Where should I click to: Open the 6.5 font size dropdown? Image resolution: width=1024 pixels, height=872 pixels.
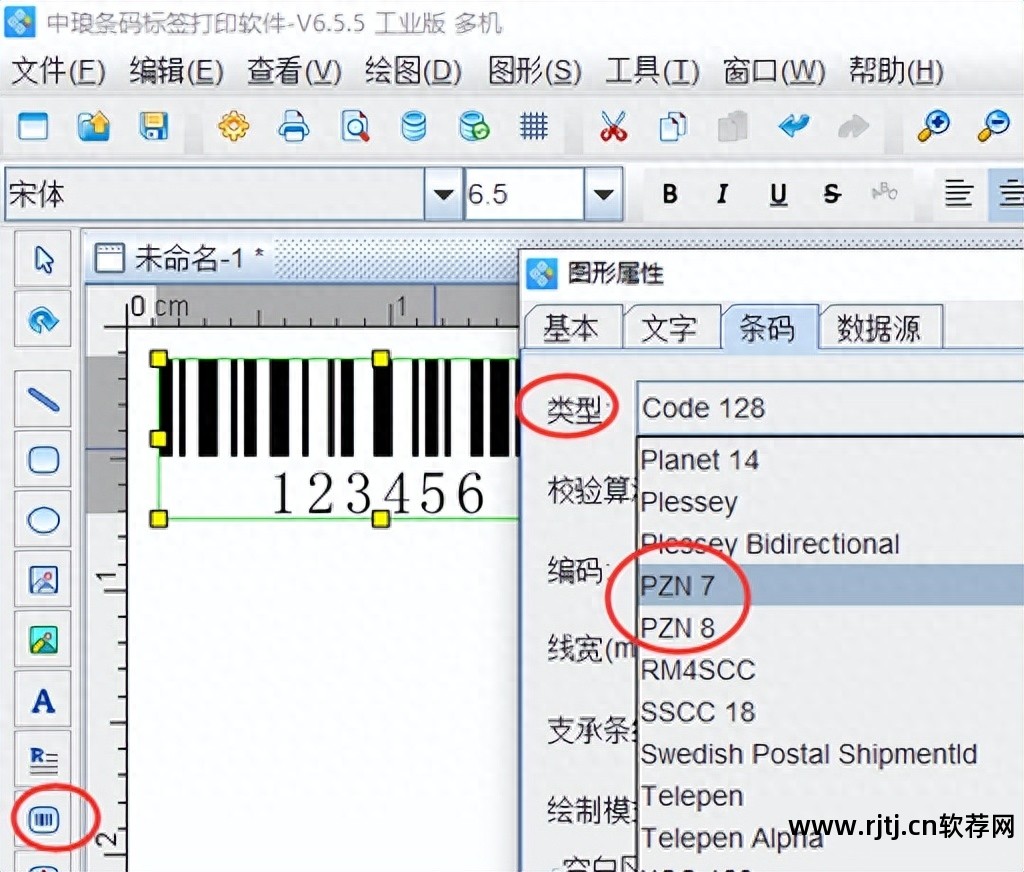pyautogui.click(x=601, y=195)
